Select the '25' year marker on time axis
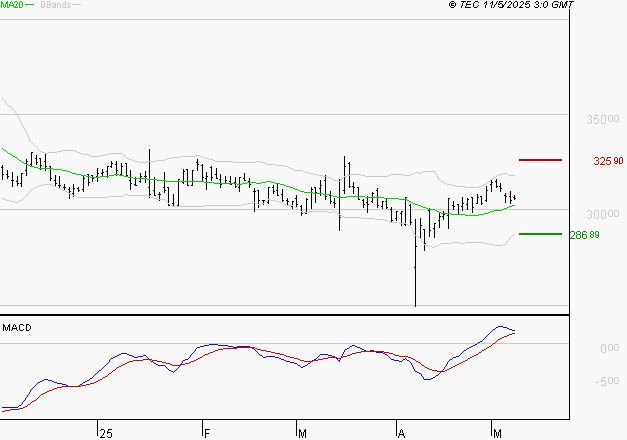 pos(105,431)
